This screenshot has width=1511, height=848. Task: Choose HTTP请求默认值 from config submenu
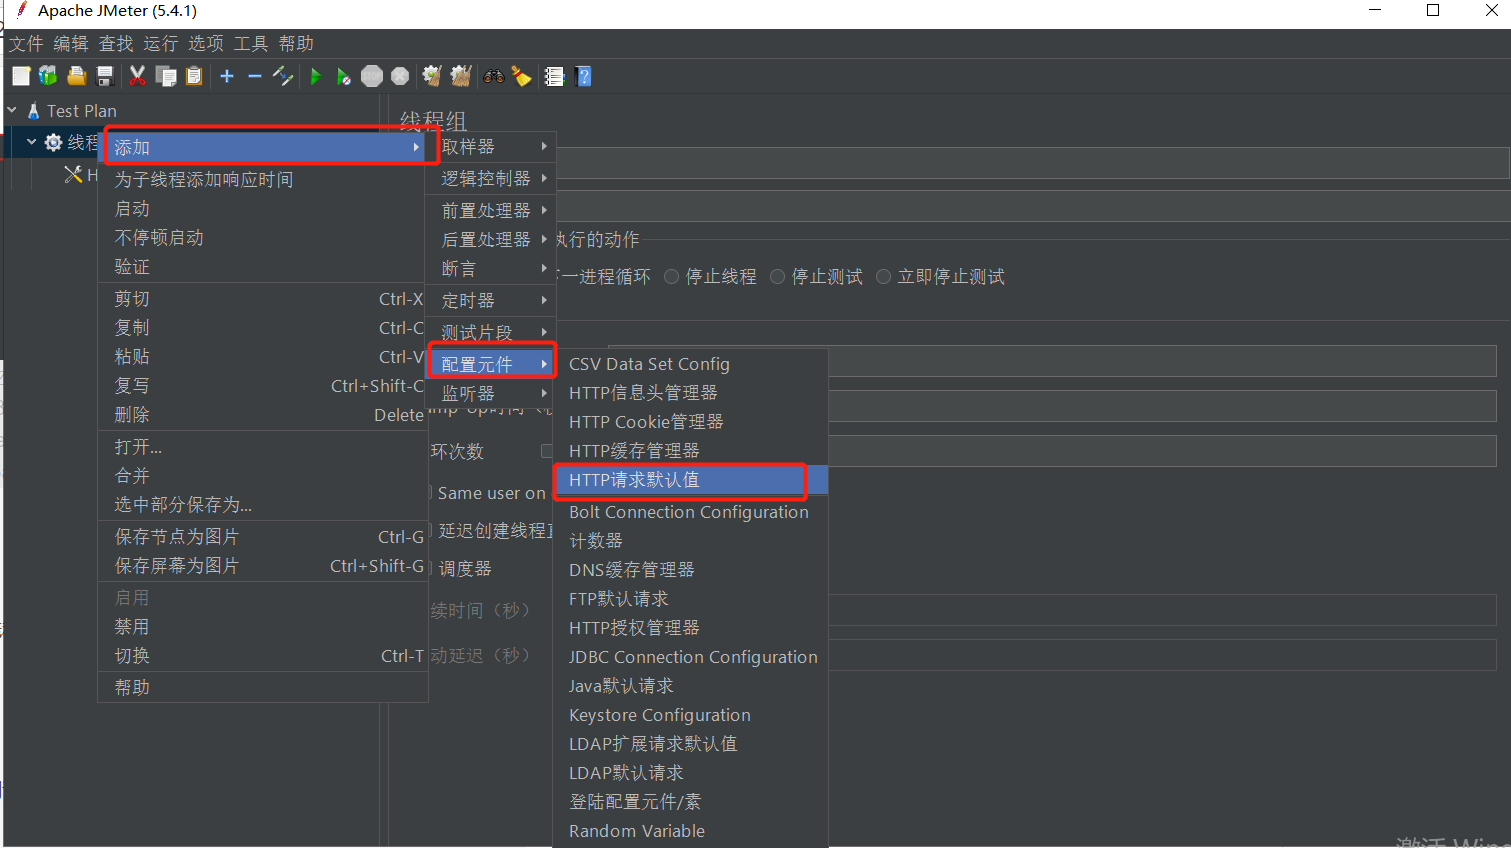coord(690,480)
